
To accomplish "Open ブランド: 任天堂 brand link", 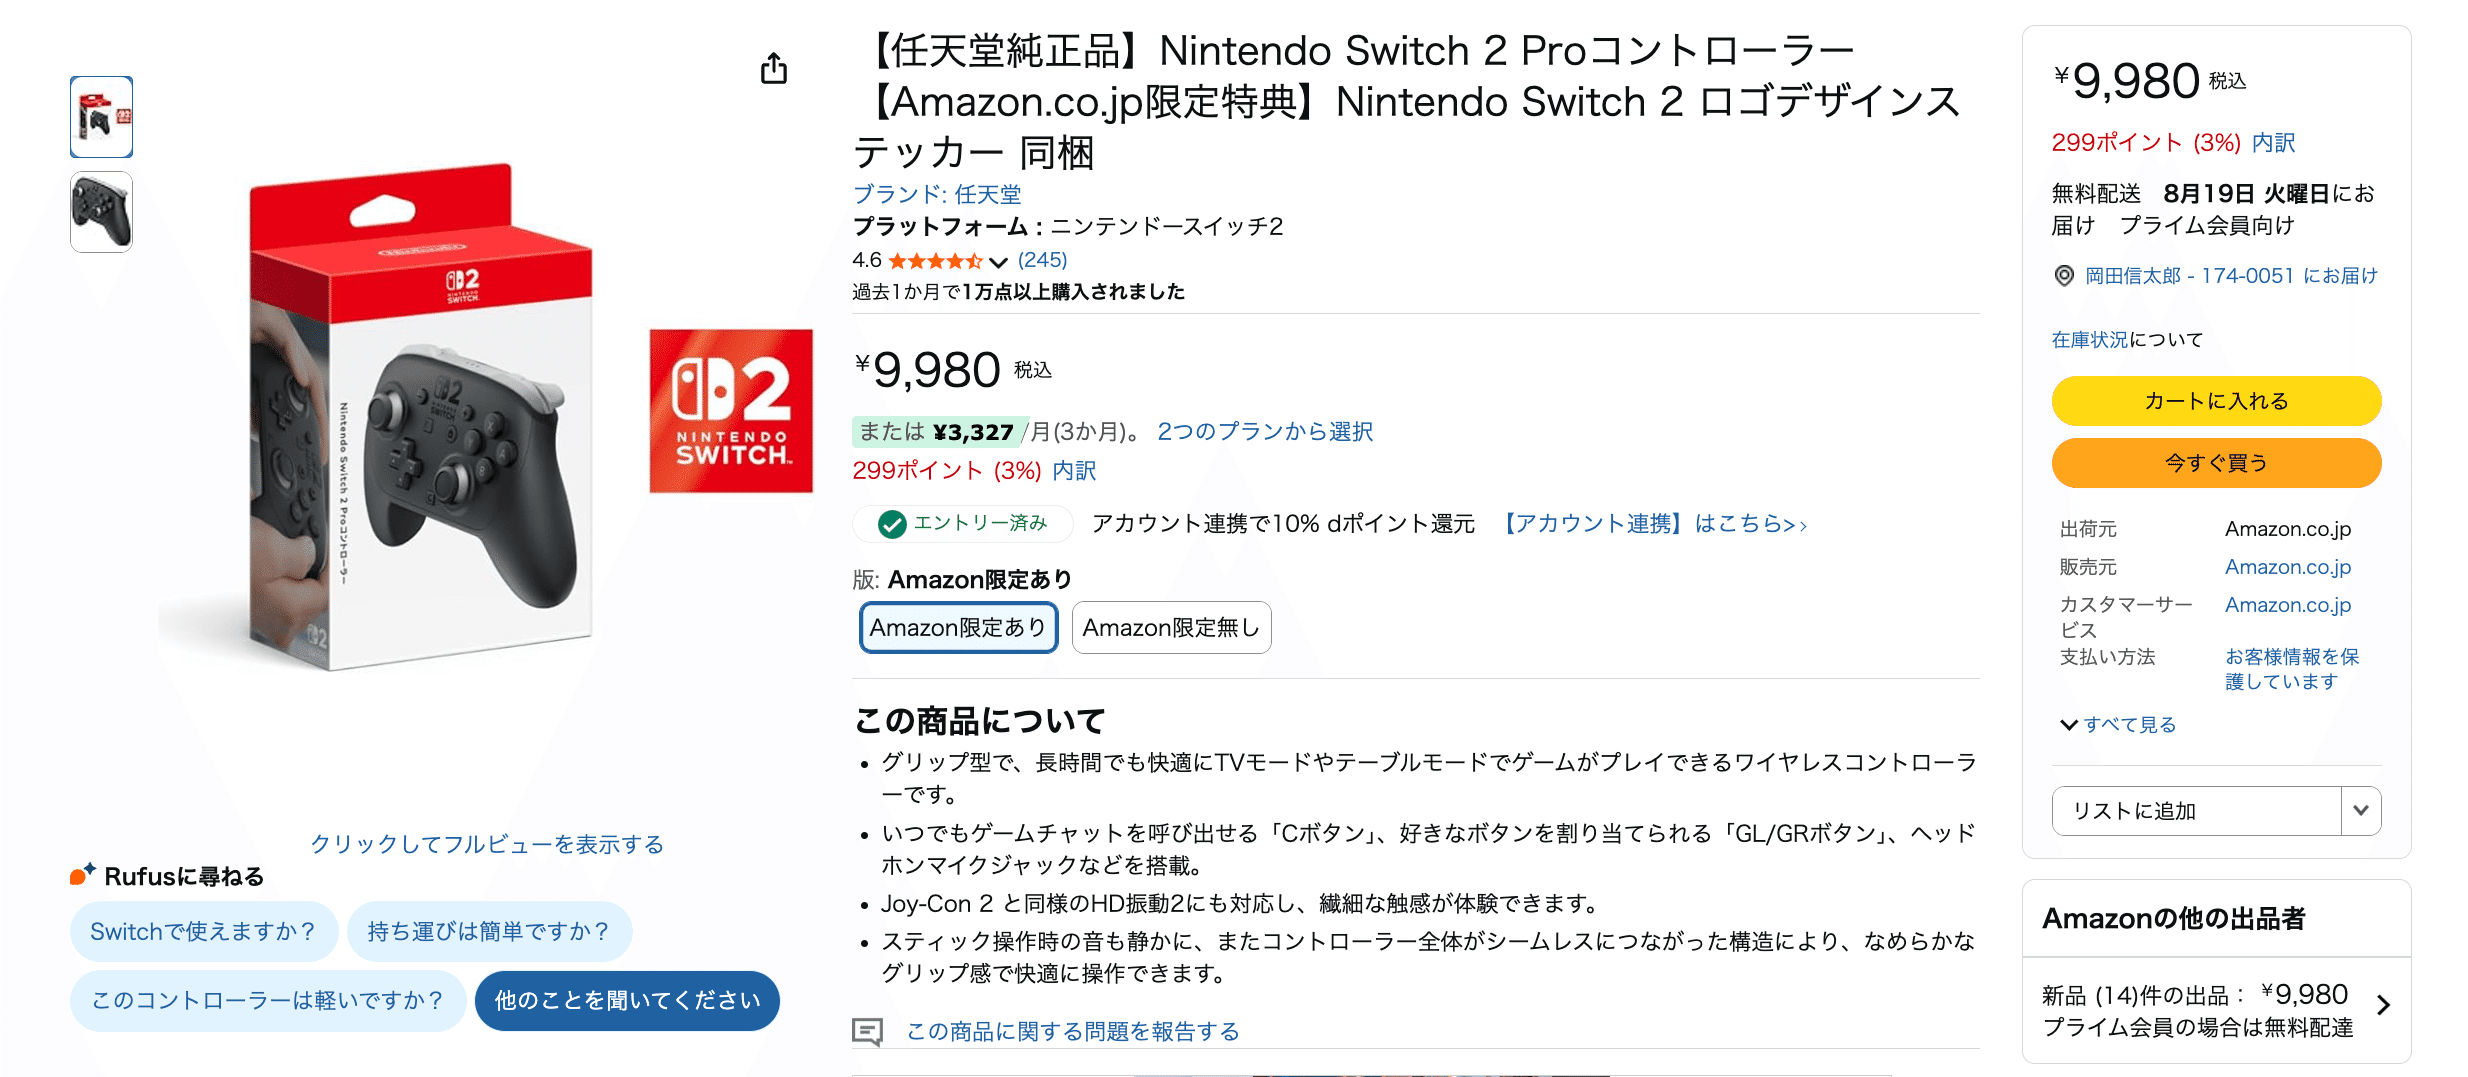I will coord(936,194).
